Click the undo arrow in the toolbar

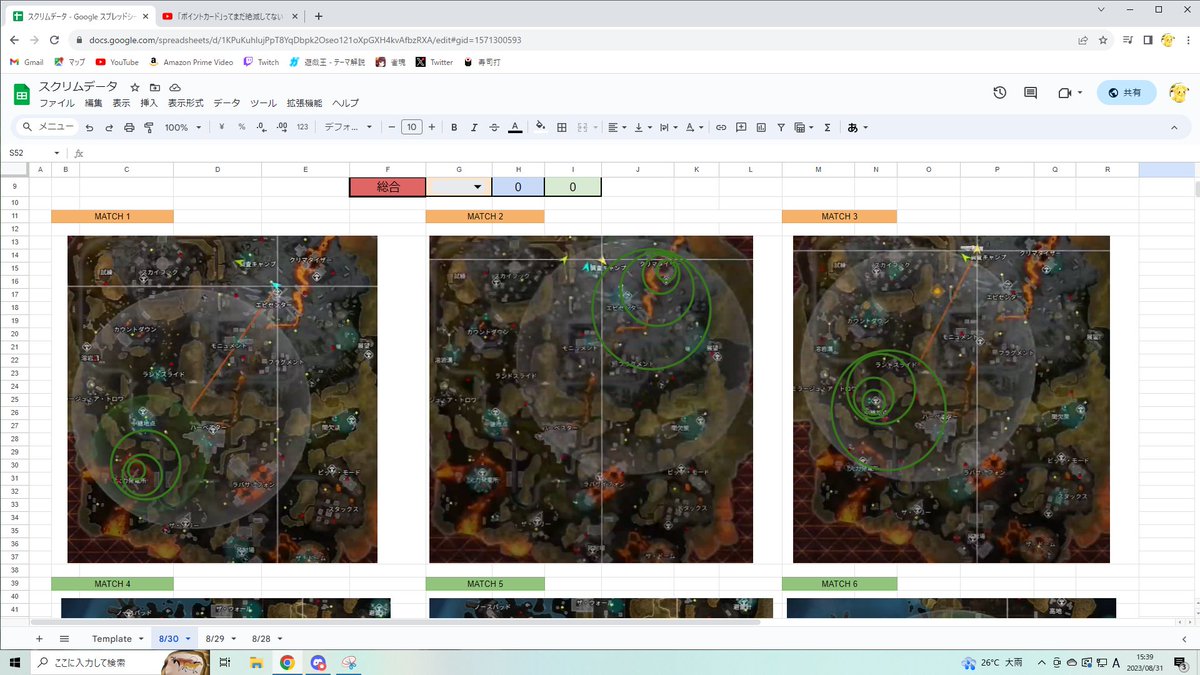click(90, 128)
